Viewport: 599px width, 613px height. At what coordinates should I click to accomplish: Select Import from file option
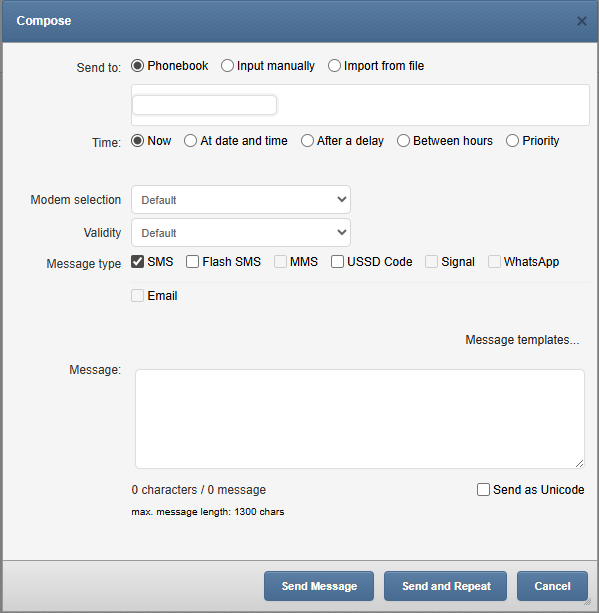[x=334, y=66]
